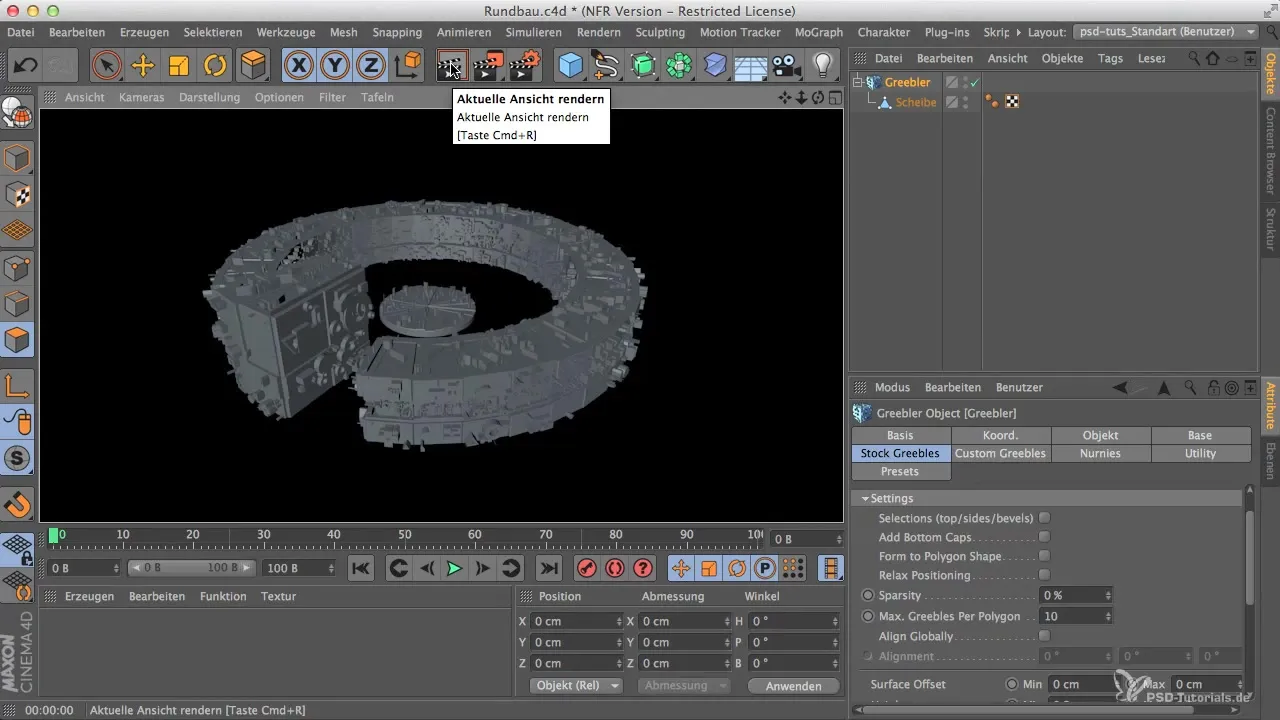Click the home icon in Objects panel

coord(1213,58)
